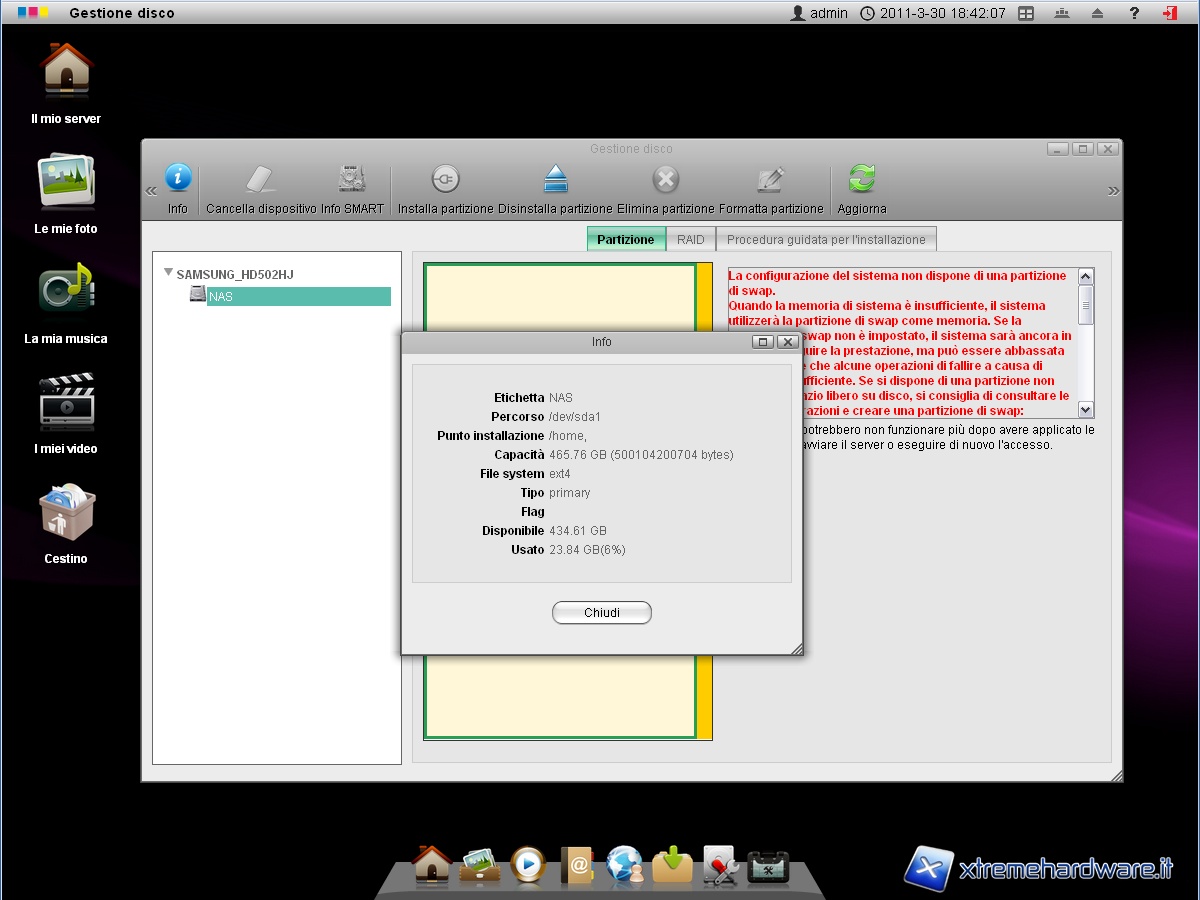Open Info SMART from the toolbar

pyautogui.click(x=352, y=180)
